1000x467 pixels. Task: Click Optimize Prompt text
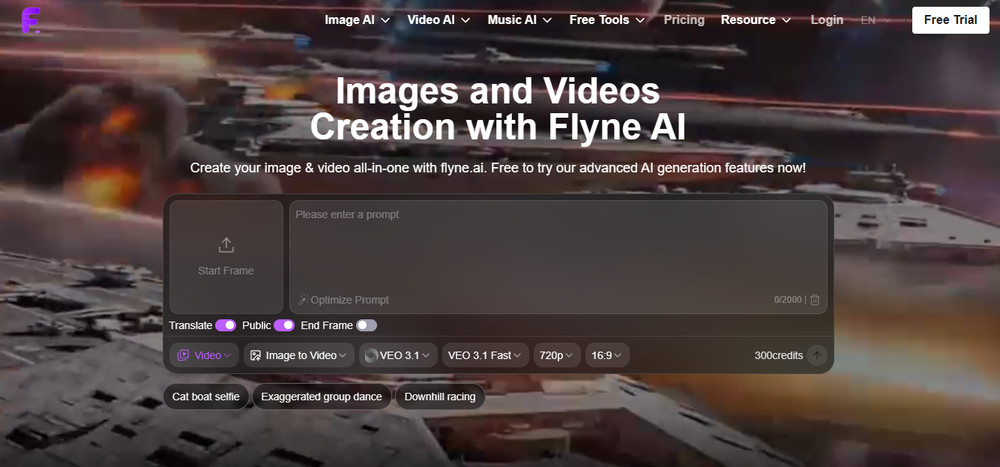click(349, 300)
